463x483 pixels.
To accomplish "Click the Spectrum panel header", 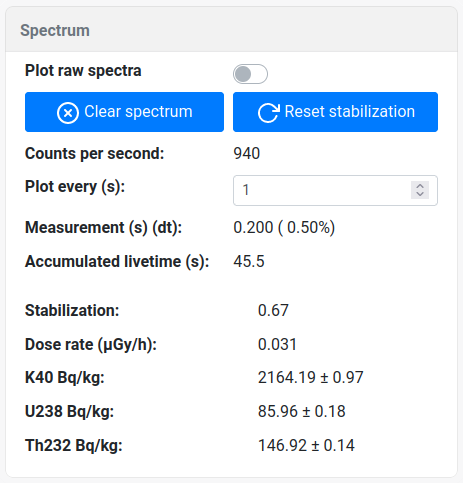I will (231, 30).
